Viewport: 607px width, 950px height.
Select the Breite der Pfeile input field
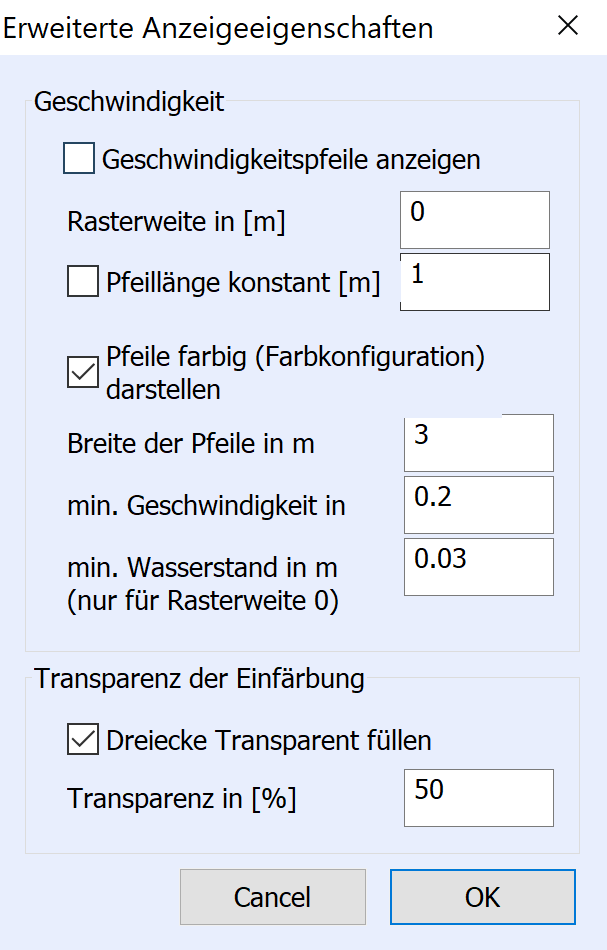(478, 443)
